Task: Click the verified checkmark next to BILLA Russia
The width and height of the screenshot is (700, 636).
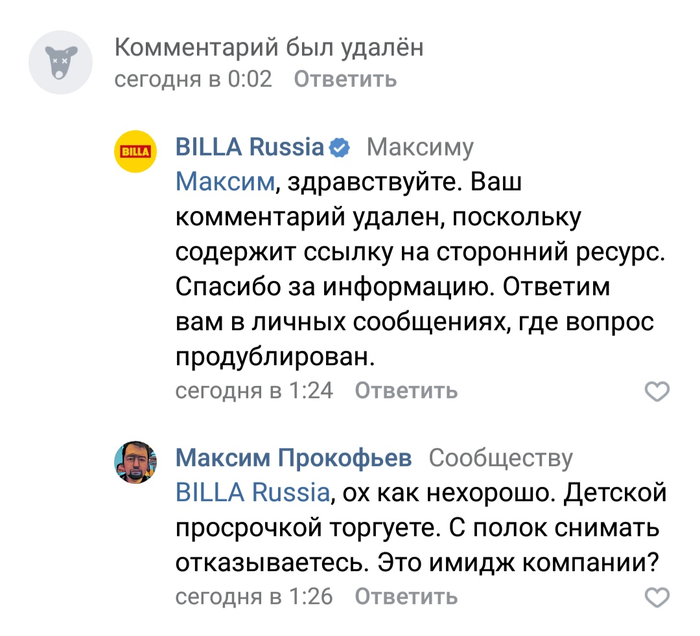Action: (x=340, y=148)
